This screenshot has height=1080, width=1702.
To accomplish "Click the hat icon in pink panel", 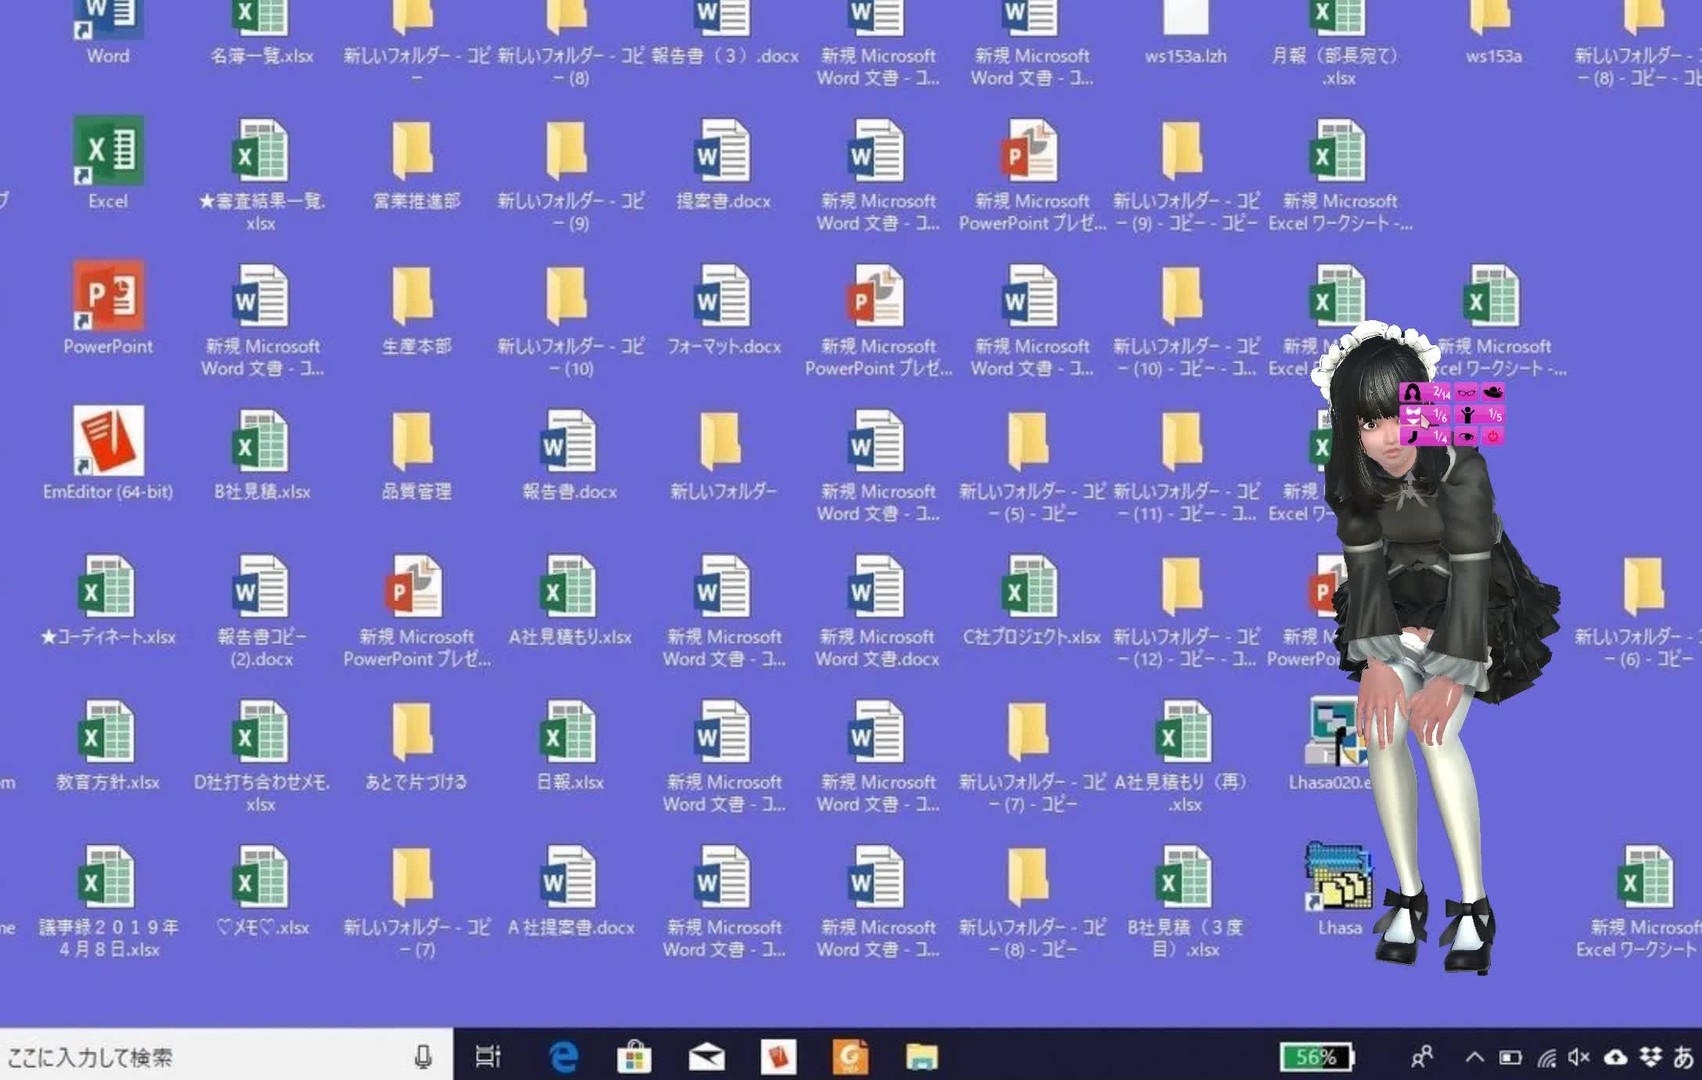I will (1492, 393).
